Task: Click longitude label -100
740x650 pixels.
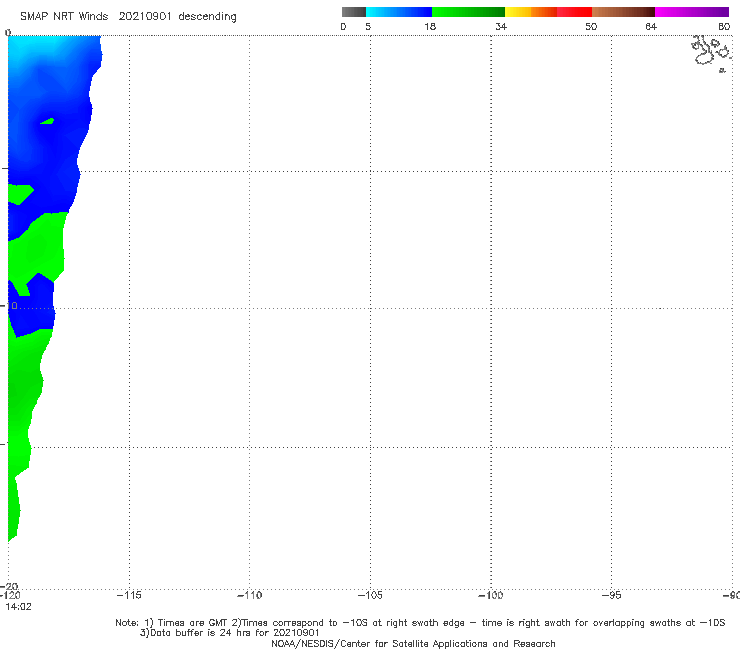Action: (x=491, y=595)
